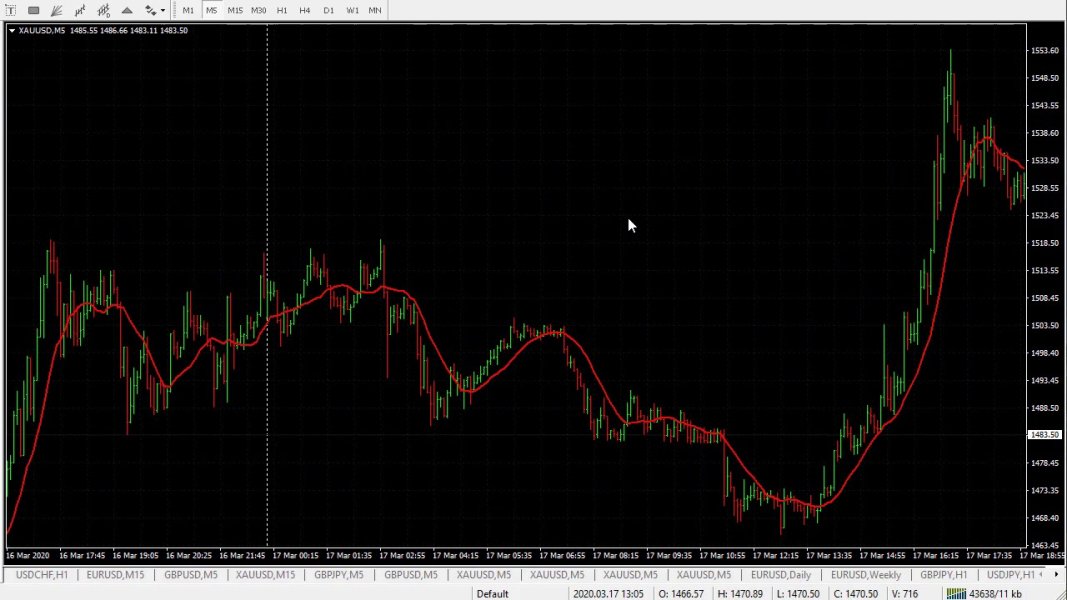Screen dimensions: 1067x600
Task: Select the text label tool icon
Action: click(11, 10)
